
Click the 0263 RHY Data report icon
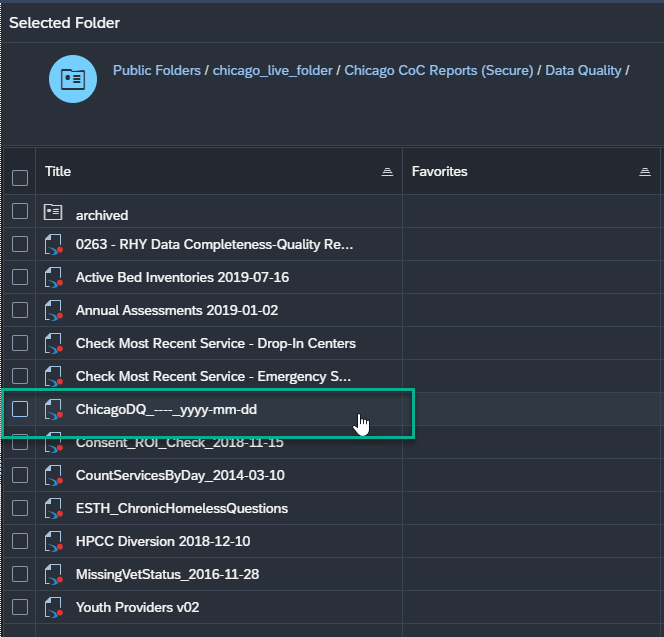[x=53, y=245]
